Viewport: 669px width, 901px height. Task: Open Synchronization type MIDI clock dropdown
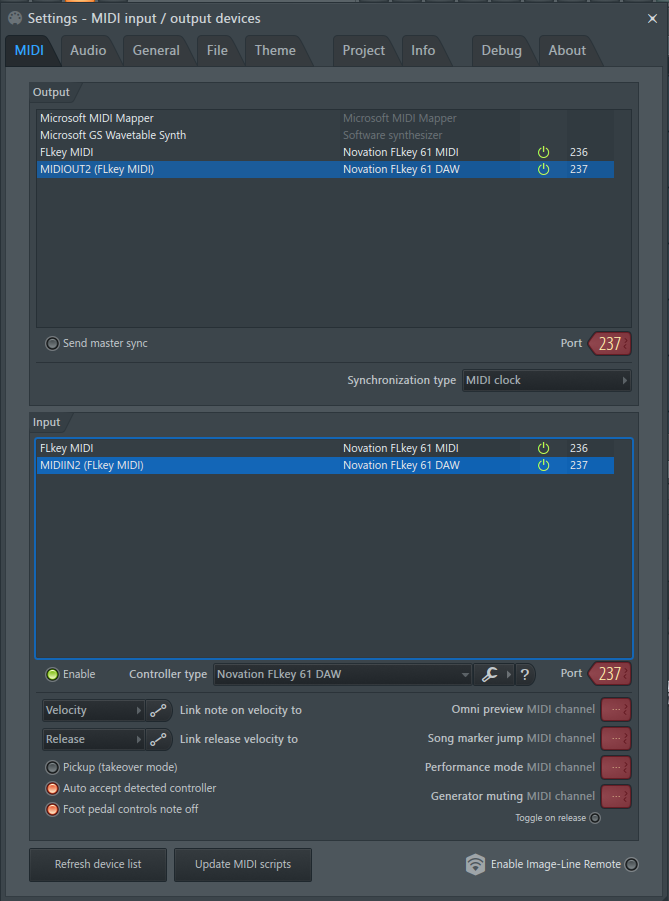click(x=546, y=380)
